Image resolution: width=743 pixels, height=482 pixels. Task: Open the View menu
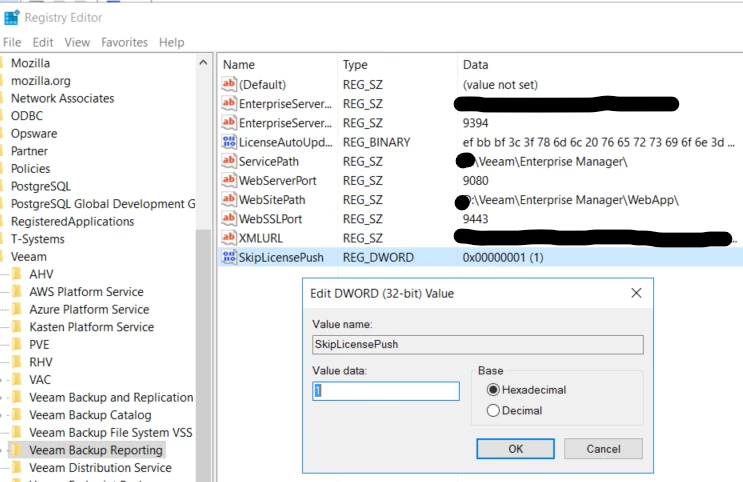77,42
